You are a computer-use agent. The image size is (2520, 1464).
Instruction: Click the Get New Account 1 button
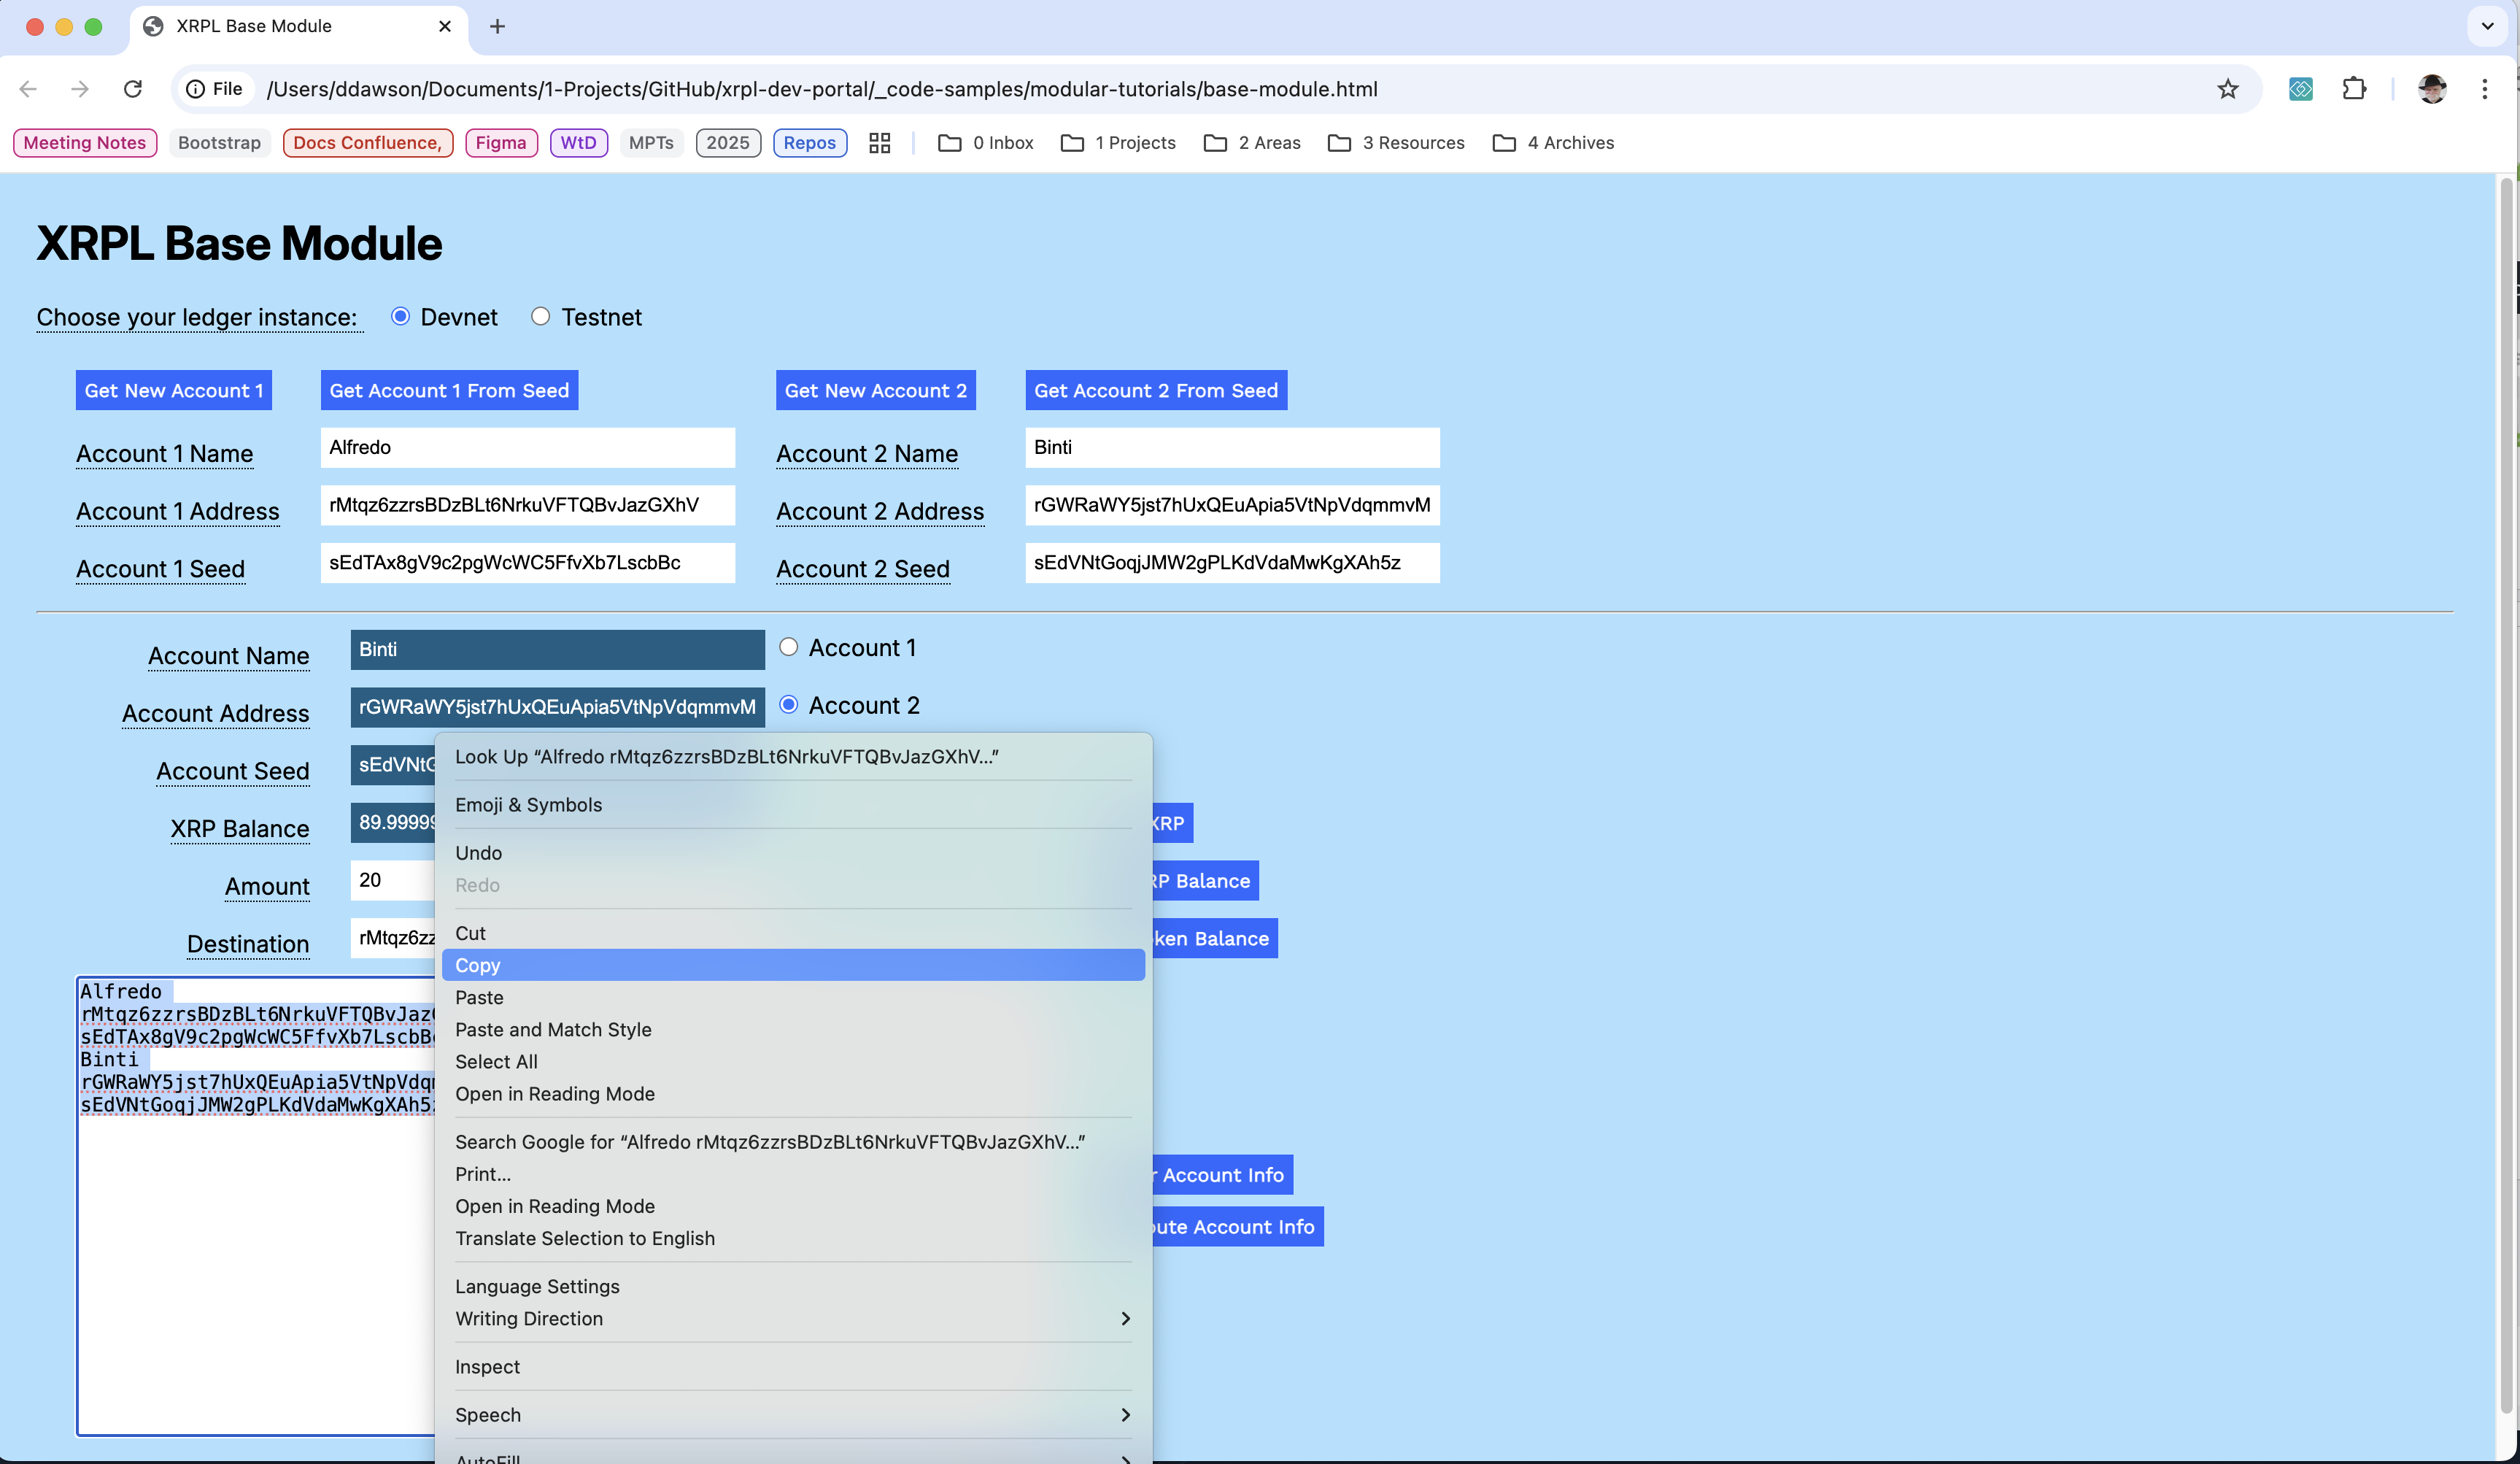(x=173, y=390)
